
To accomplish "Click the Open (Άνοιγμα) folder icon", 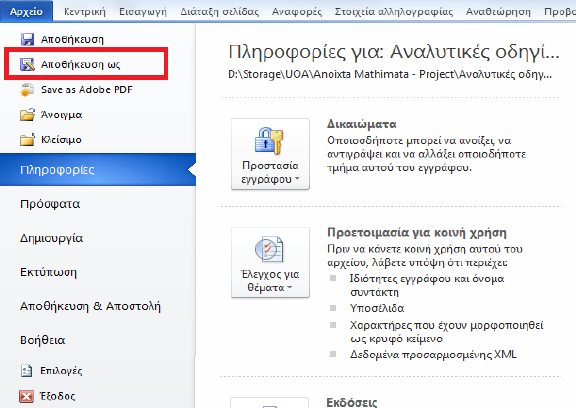I will [x=27, y=115].
